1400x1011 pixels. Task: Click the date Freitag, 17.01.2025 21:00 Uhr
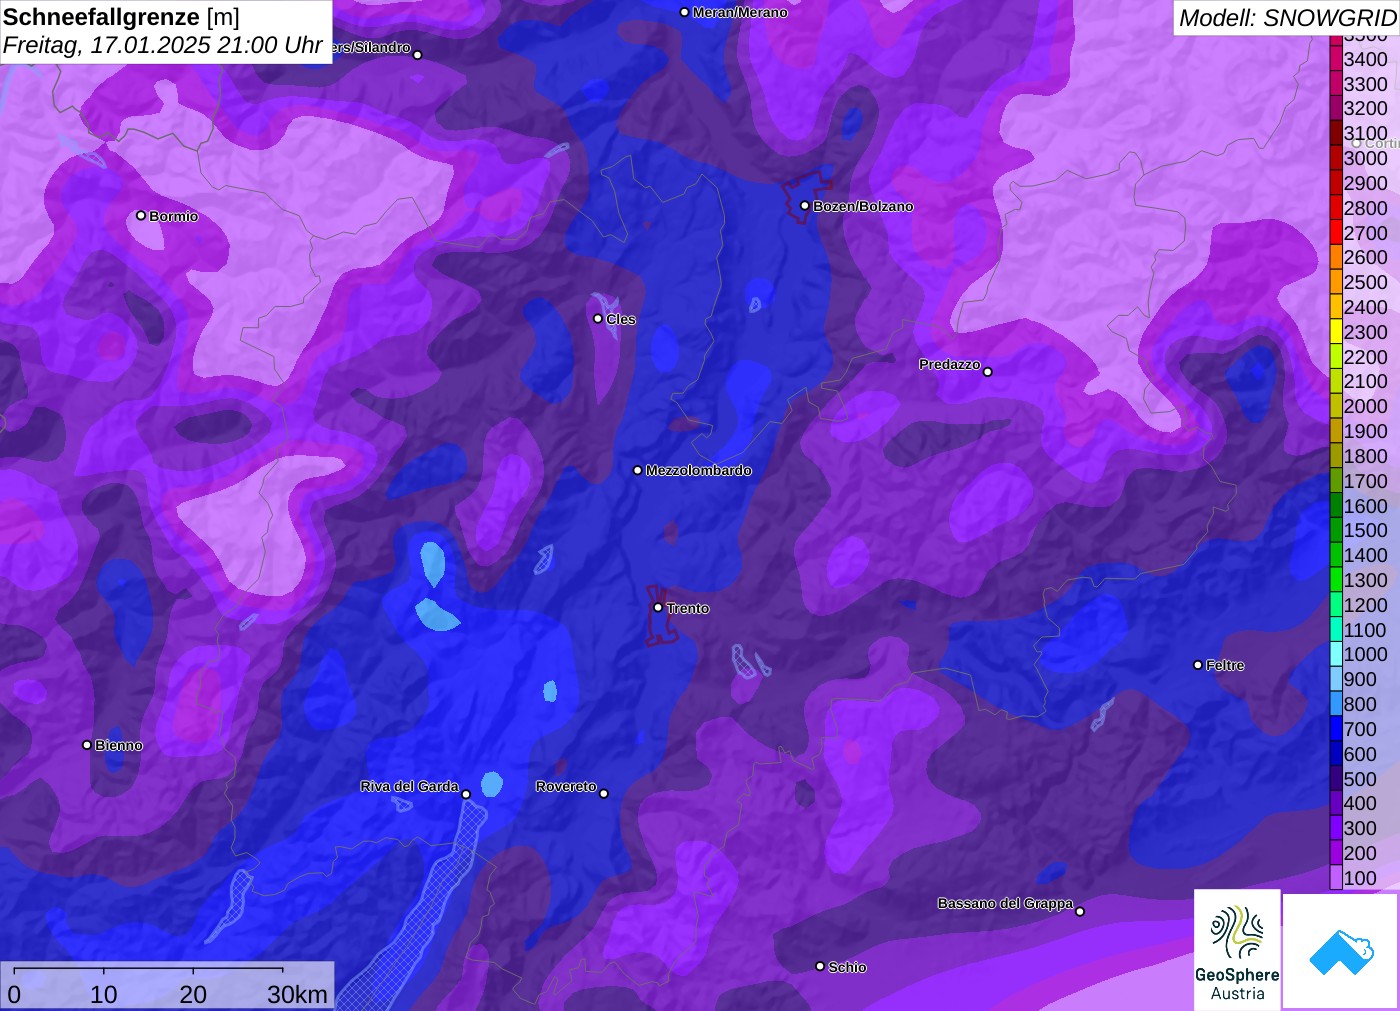tap(163, 46)
